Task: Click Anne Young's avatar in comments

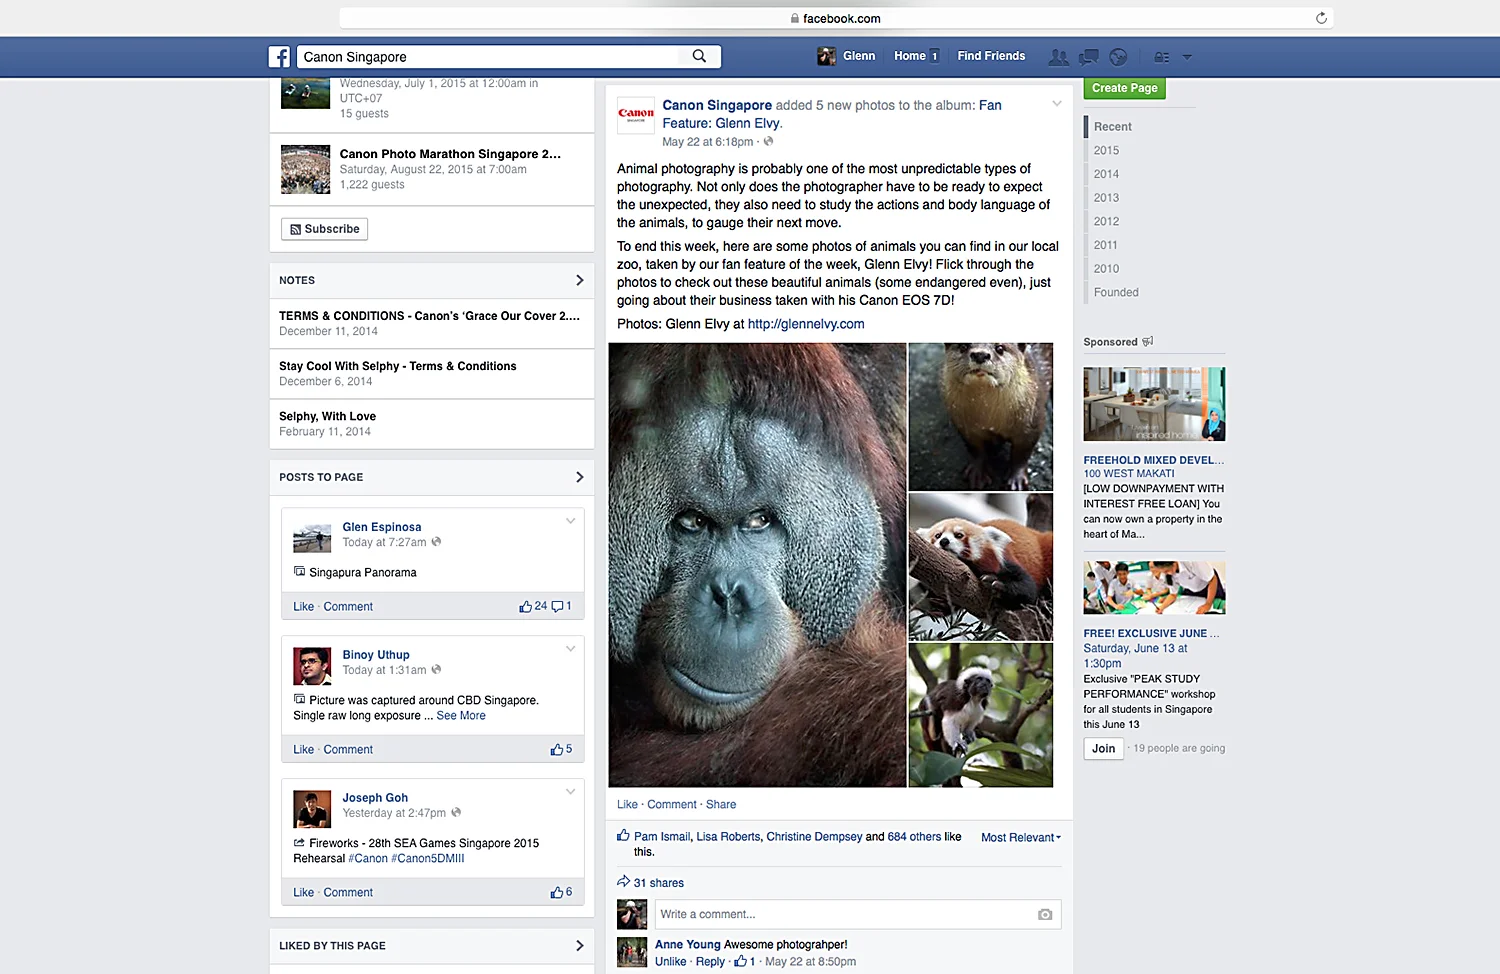Action: [632, 952]
